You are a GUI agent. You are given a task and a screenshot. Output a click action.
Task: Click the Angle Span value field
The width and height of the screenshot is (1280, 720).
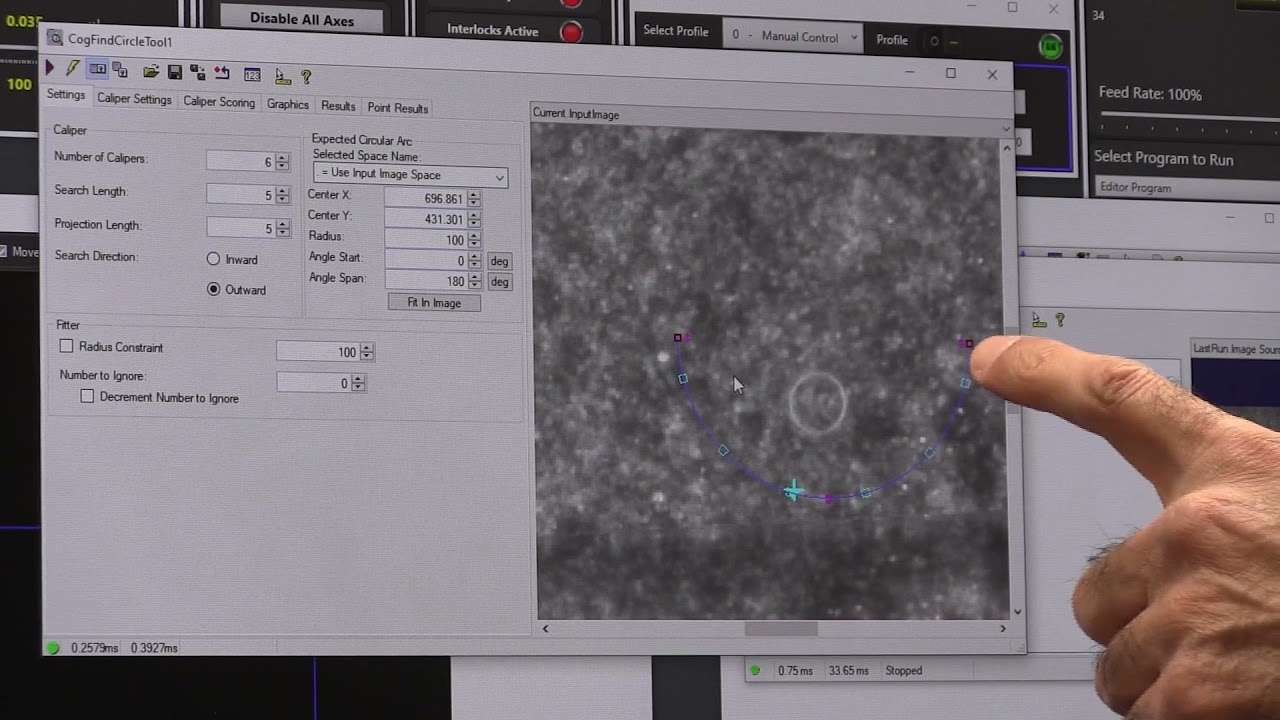click(425, 282)
